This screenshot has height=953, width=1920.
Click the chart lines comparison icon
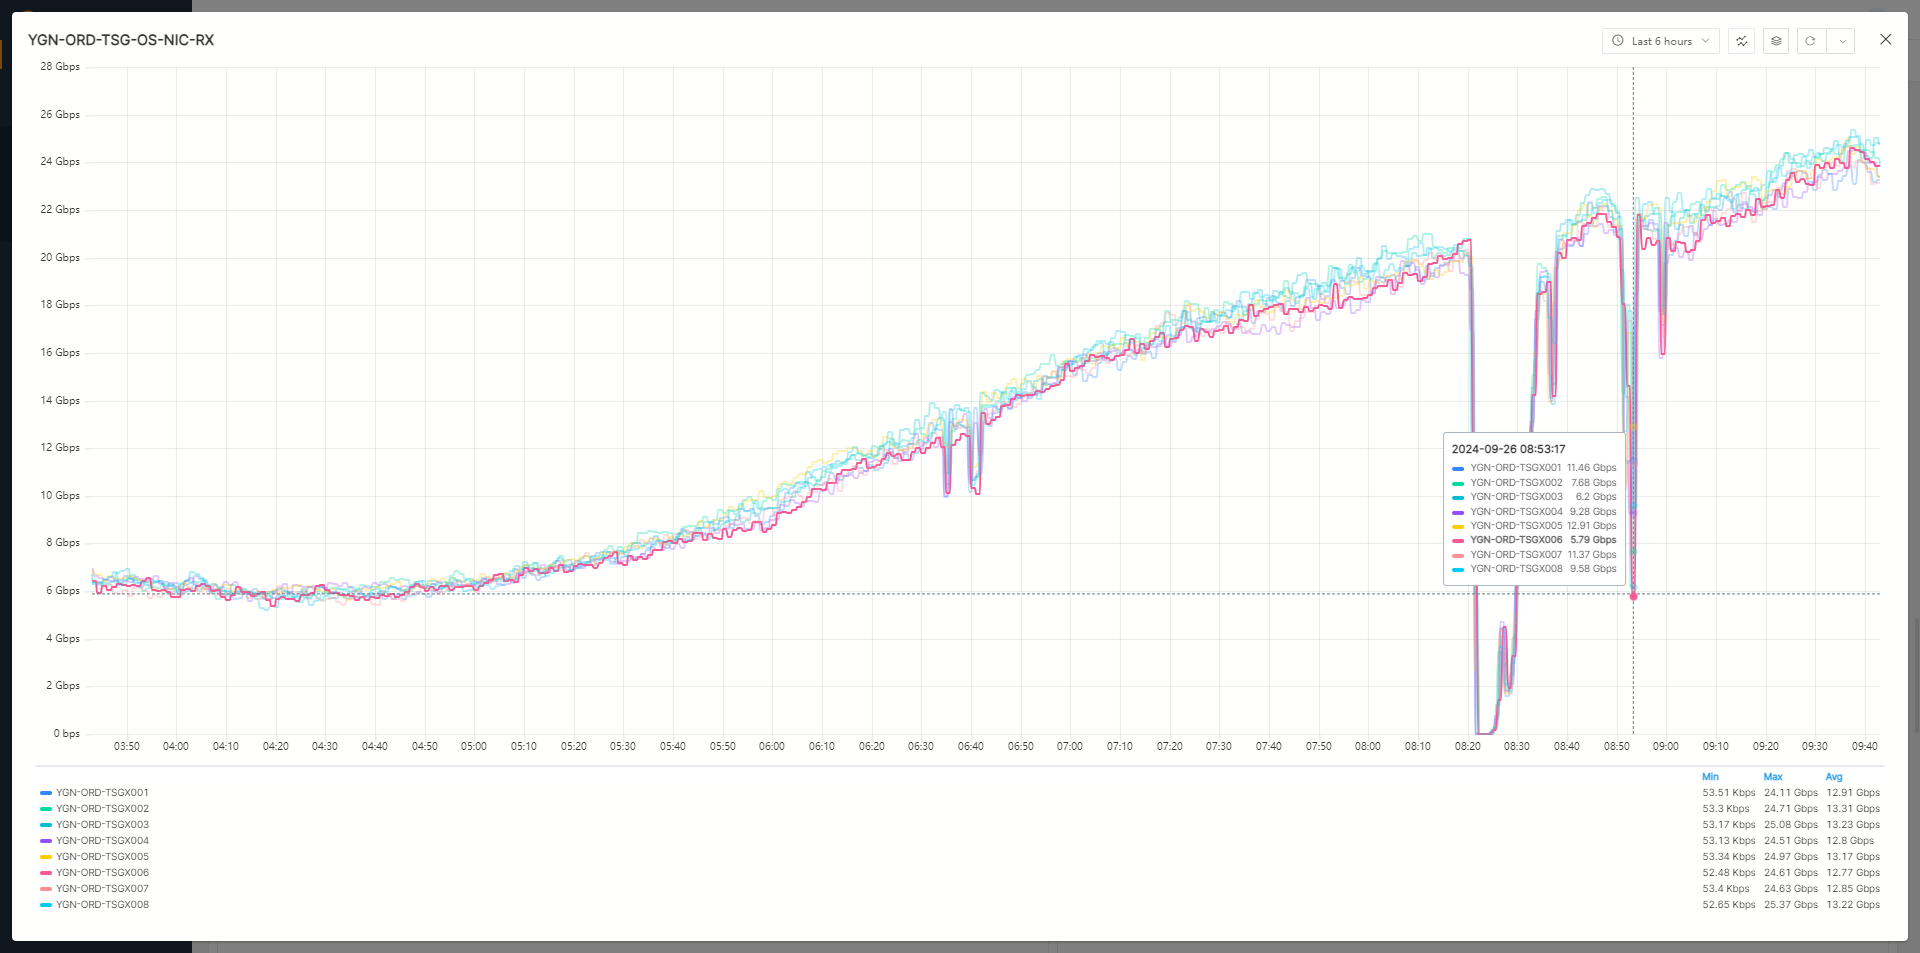tap(1741, 41)
